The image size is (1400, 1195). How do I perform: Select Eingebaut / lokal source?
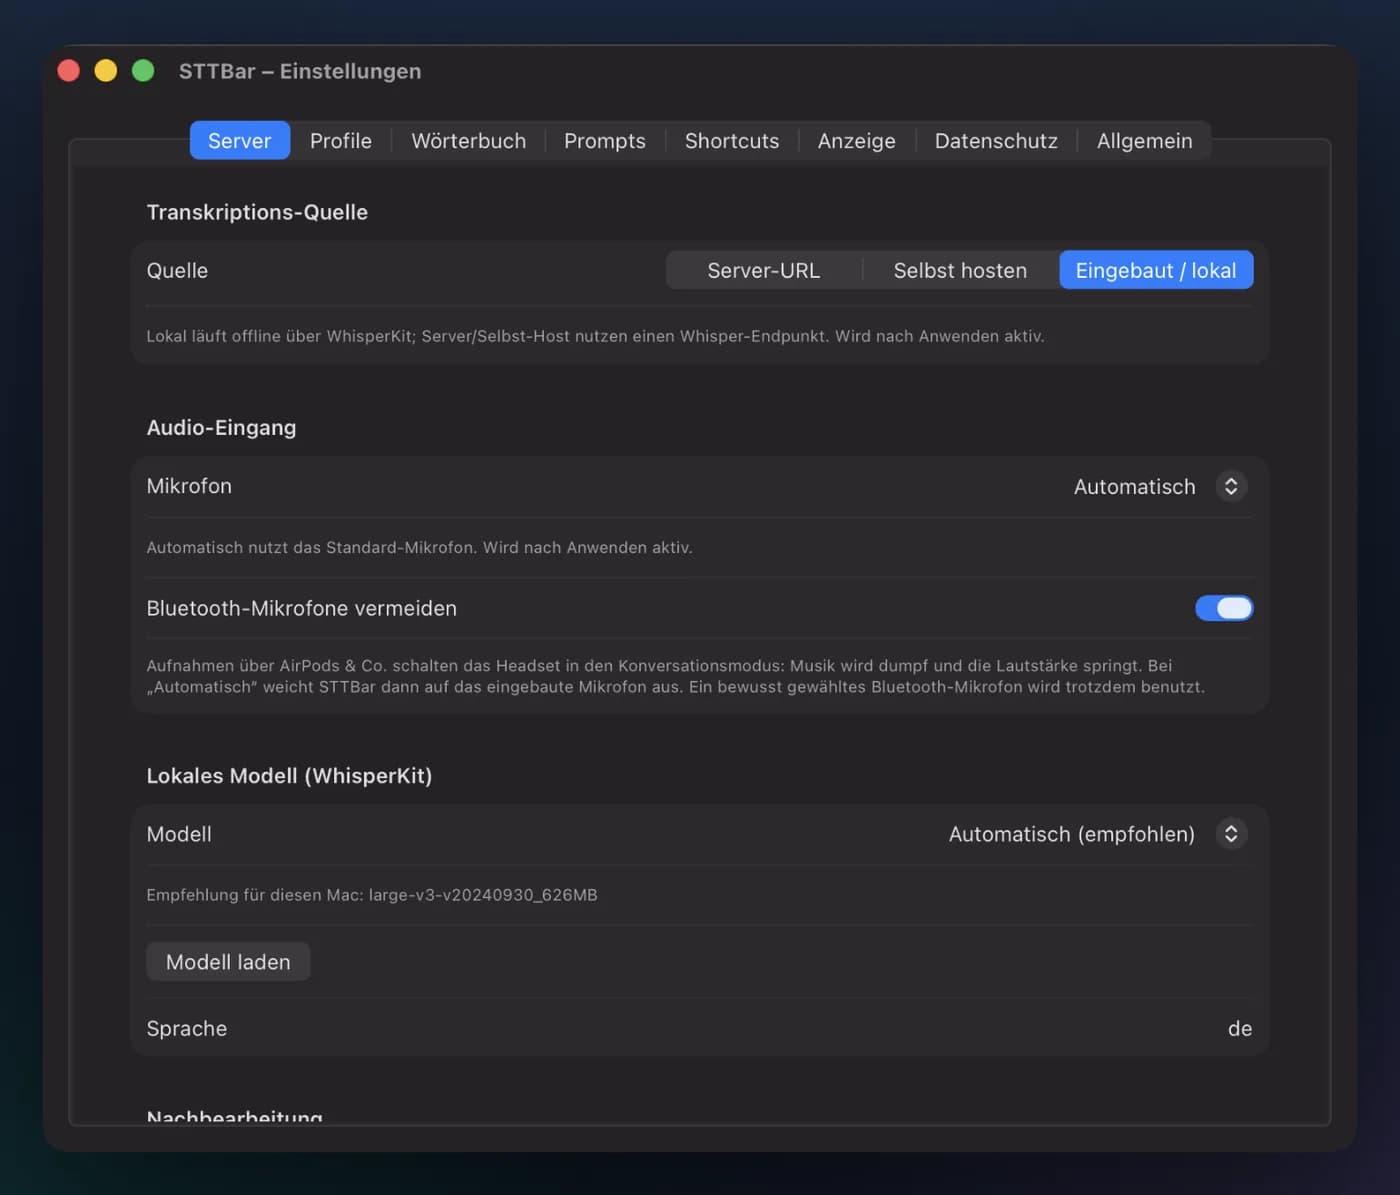pyautogui.click(x=1156, y=270)
